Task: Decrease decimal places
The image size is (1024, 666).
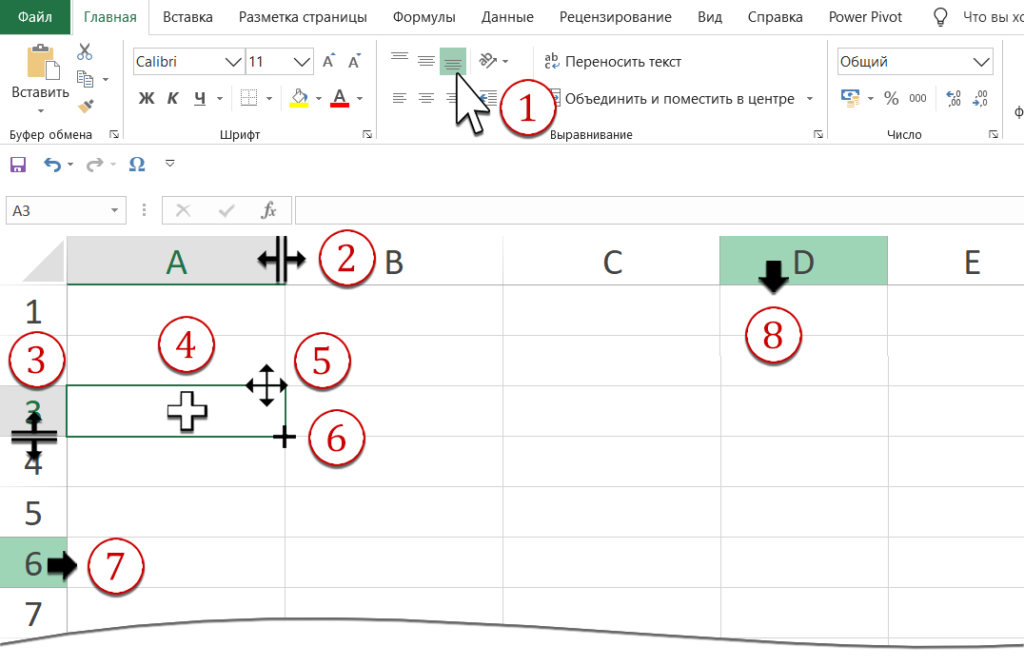Action: (x=980, y=98)
